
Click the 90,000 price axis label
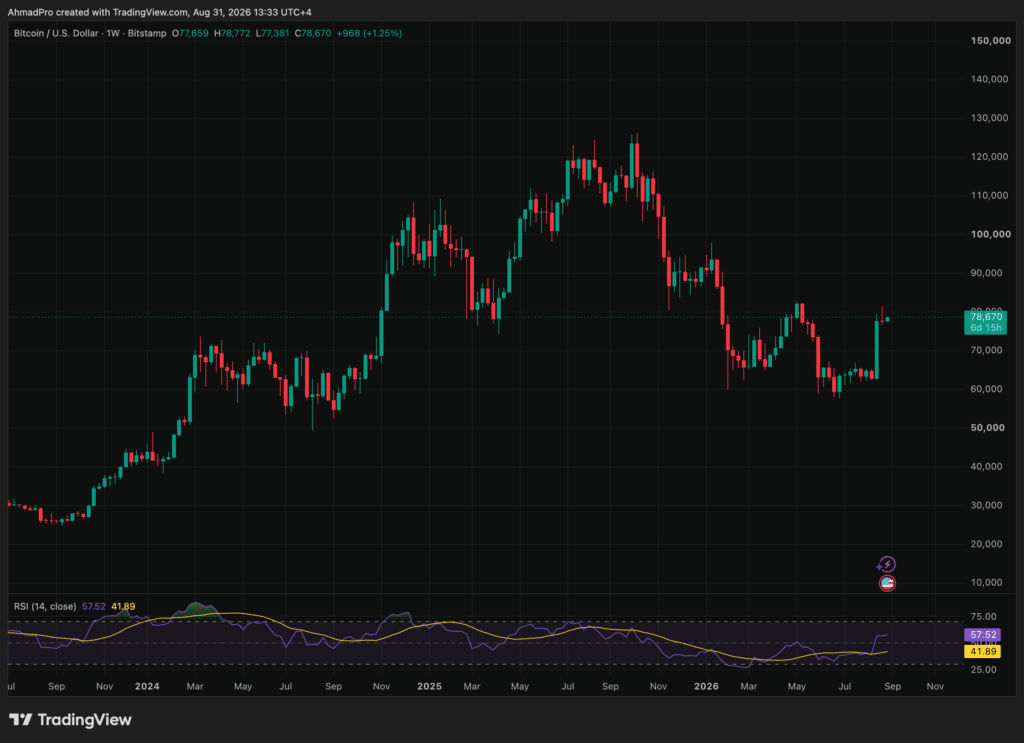coord(986,273)
